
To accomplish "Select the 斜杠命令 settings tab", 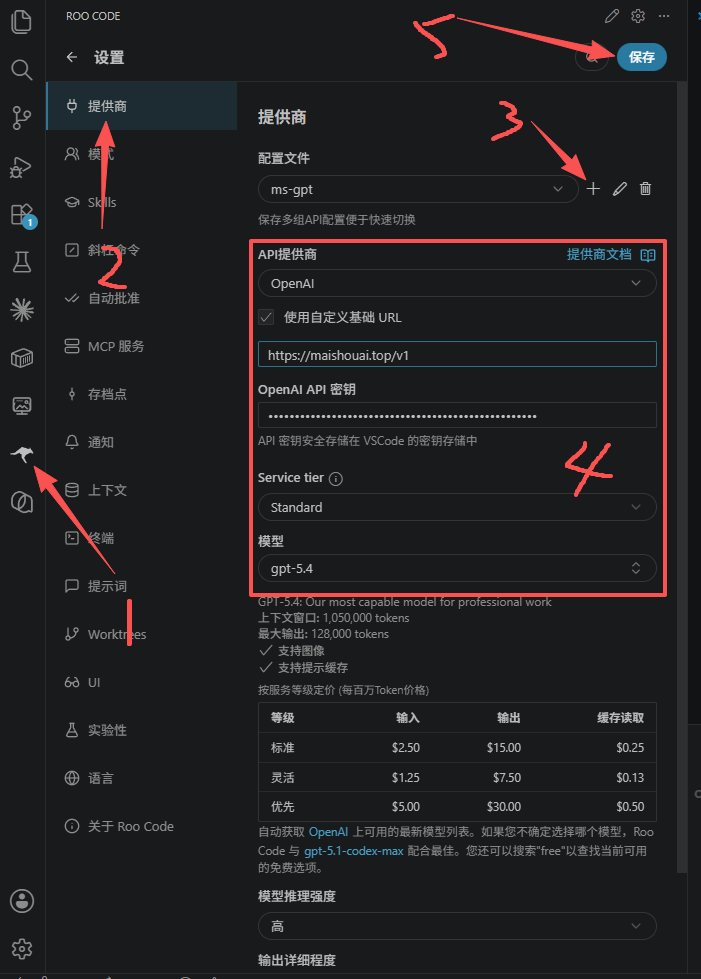I will pyautogui.click(x=142, y=250).
